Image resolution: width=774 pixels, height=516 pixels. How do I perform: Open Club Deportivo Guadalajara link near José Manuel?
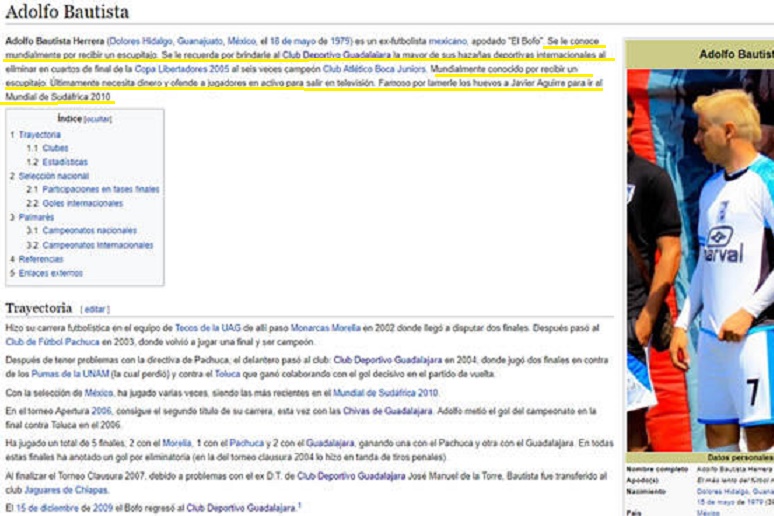click(x=351, y=476)
